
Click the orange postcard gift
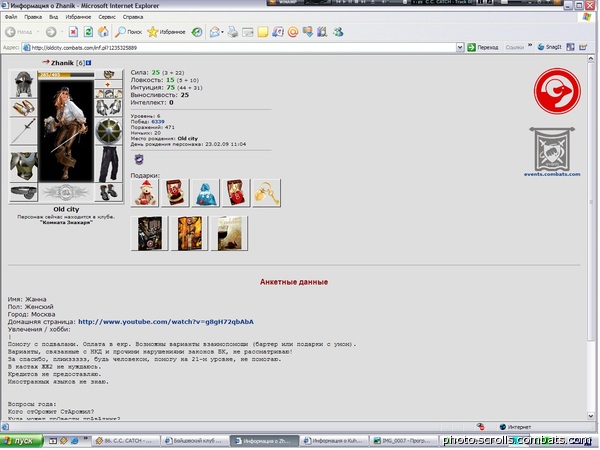[x=189, y=233]
